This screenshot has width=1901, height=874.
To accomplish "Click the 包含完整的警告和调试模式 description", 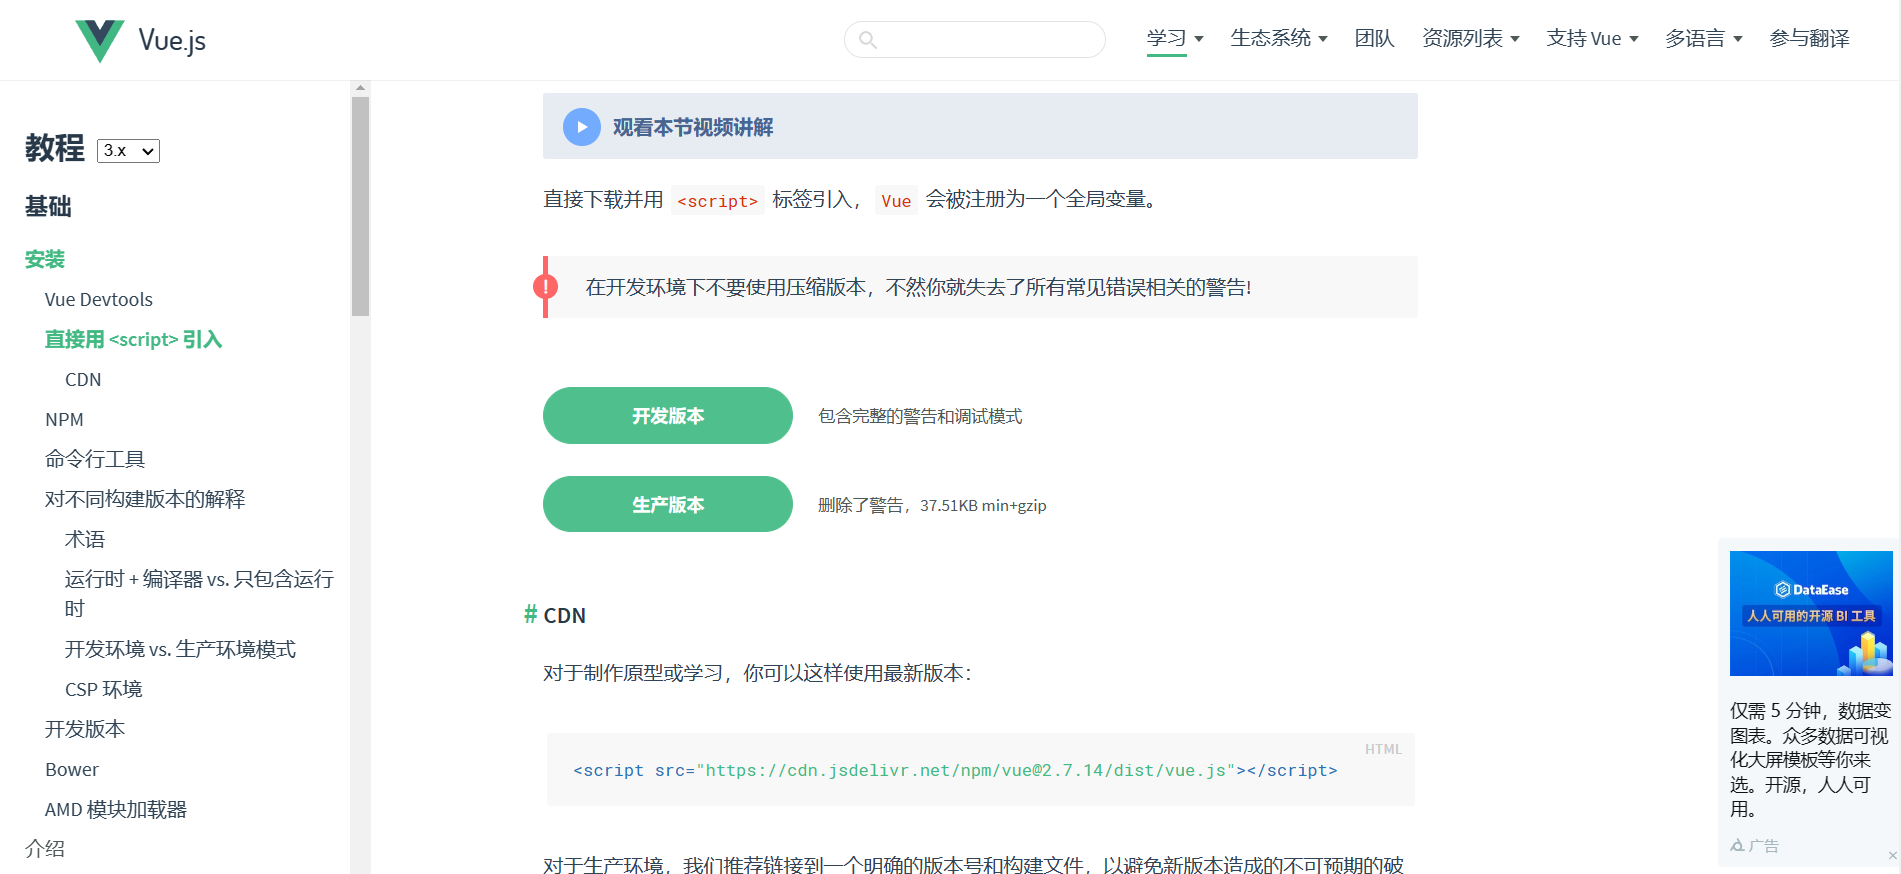I will [920, 416].
